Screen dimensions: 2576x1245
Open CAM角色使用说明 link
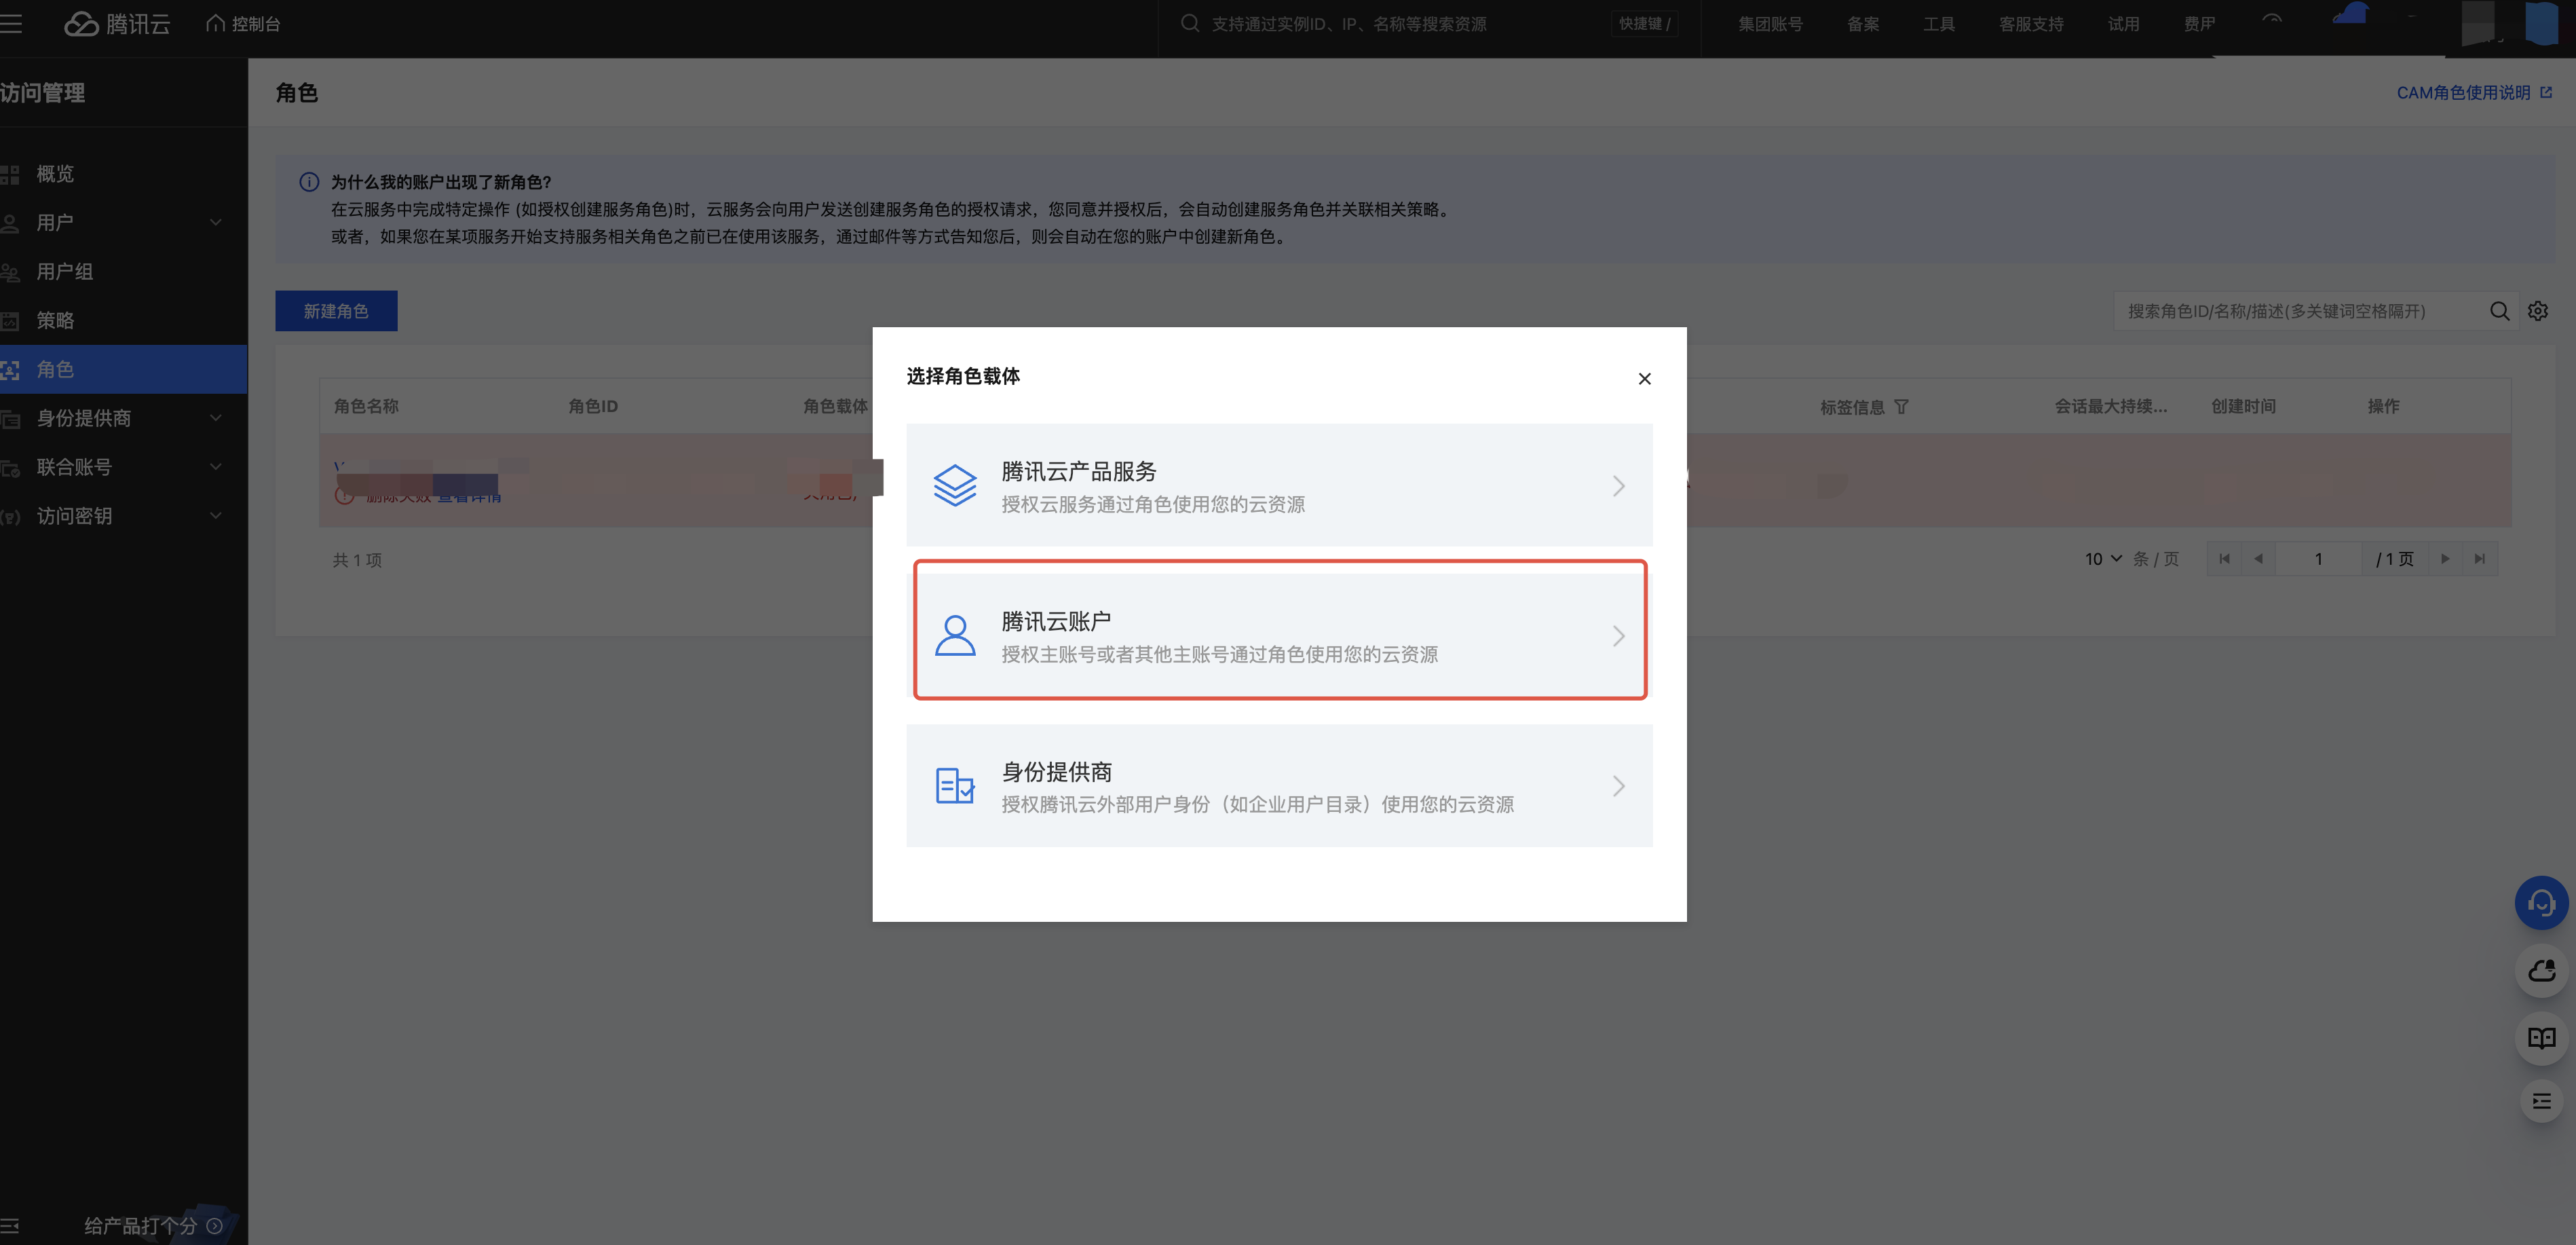pyautogui.click(x=2474, y=93)
